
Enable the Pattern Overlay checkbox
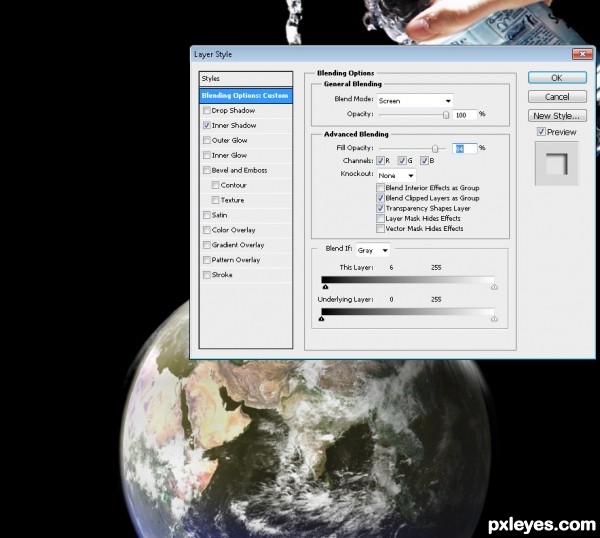(207, 259)
